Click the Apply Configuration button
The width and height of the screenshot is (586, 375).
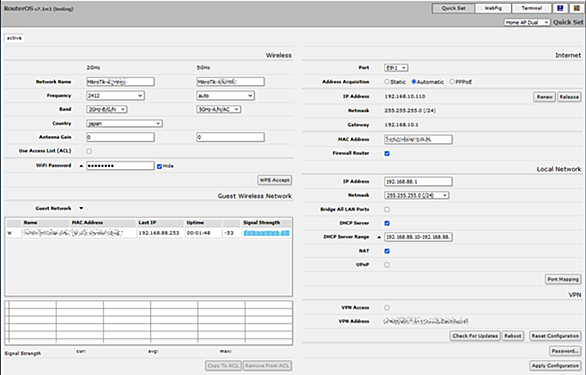pyautogui.click(x=555, y=366)
